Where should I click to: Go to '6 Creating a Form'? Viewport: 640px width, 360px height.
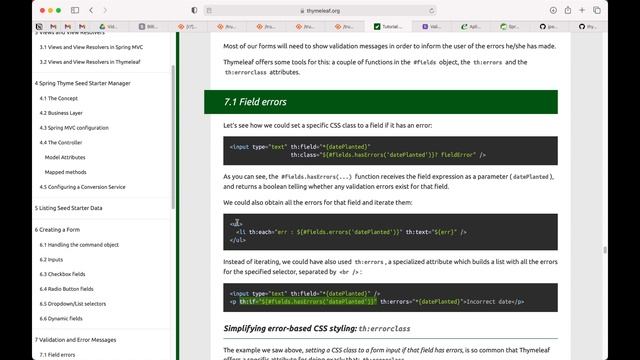pos(57,230)
